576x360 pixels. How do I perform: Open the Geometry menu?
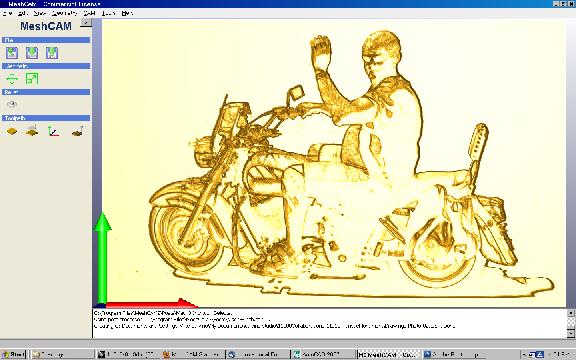coord(64,13)
